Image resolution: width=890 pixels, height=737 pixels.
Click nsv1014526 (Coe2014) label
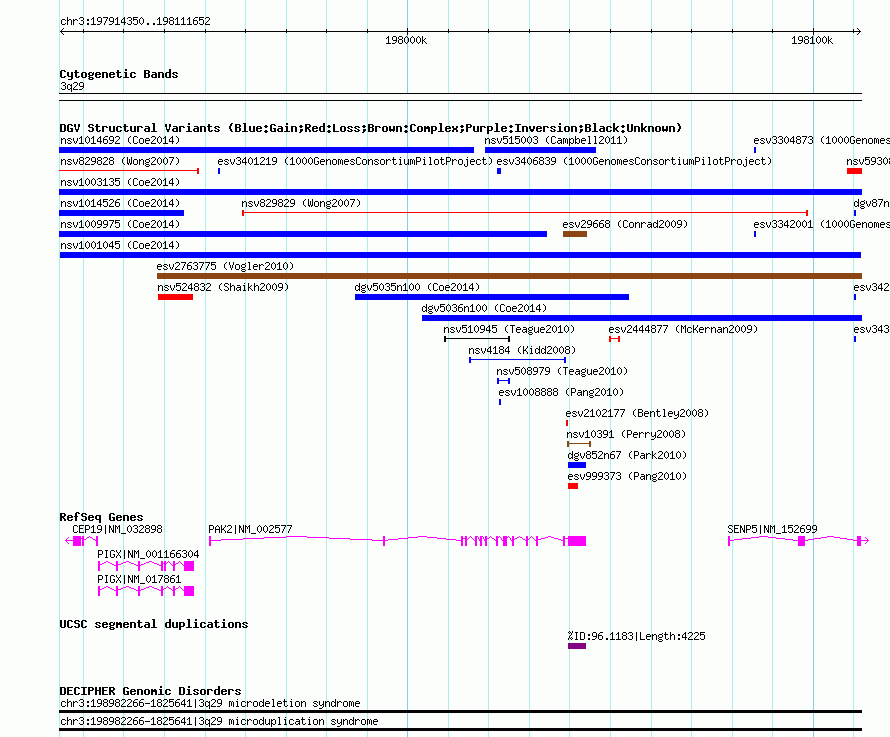click(120, 203)
